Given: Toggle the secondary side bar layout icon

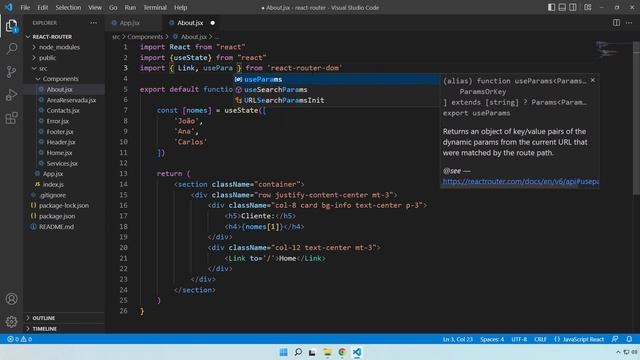Looking at the screenshot, I should [x=573, y=7].
